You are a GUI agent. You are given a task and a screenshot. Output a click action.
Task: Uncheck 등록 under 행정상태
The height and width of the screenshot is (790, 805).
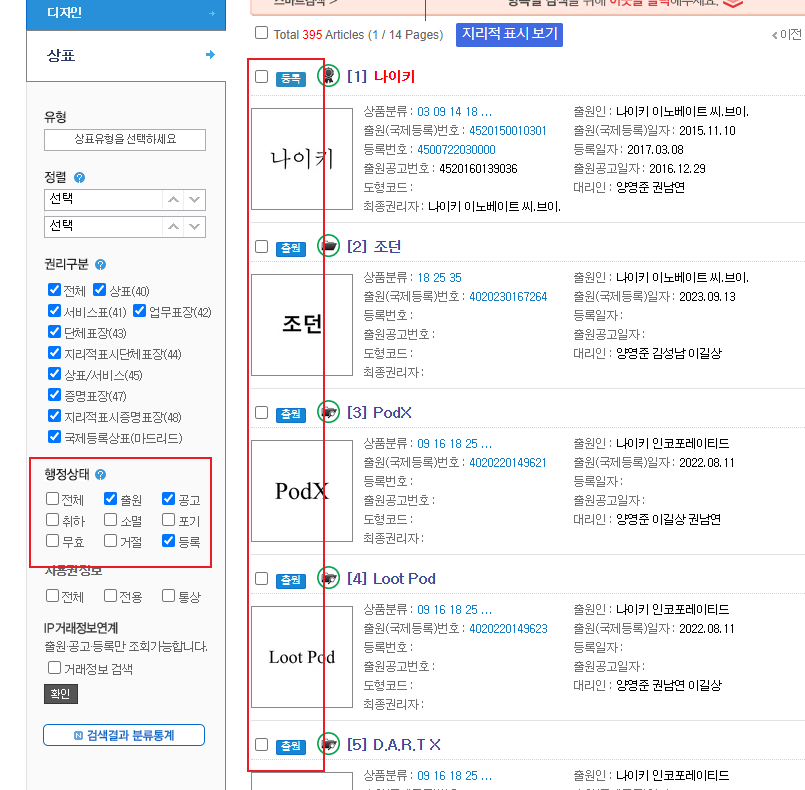point(168,541)
